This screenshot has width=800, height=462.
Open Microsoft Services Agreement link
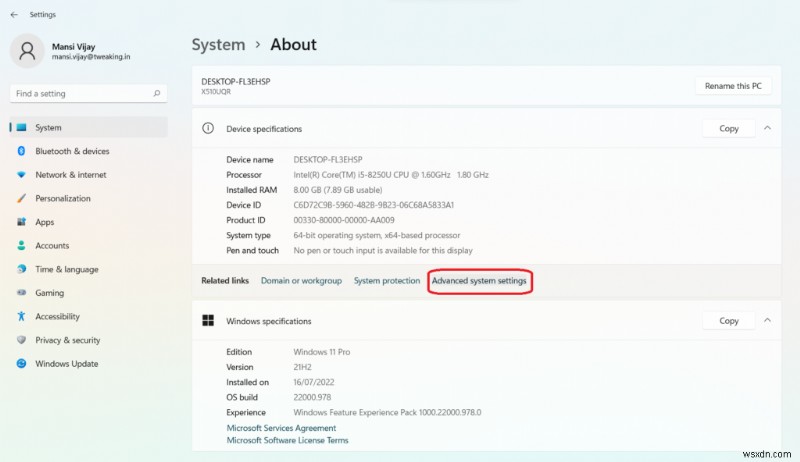[x=281, y=428]
